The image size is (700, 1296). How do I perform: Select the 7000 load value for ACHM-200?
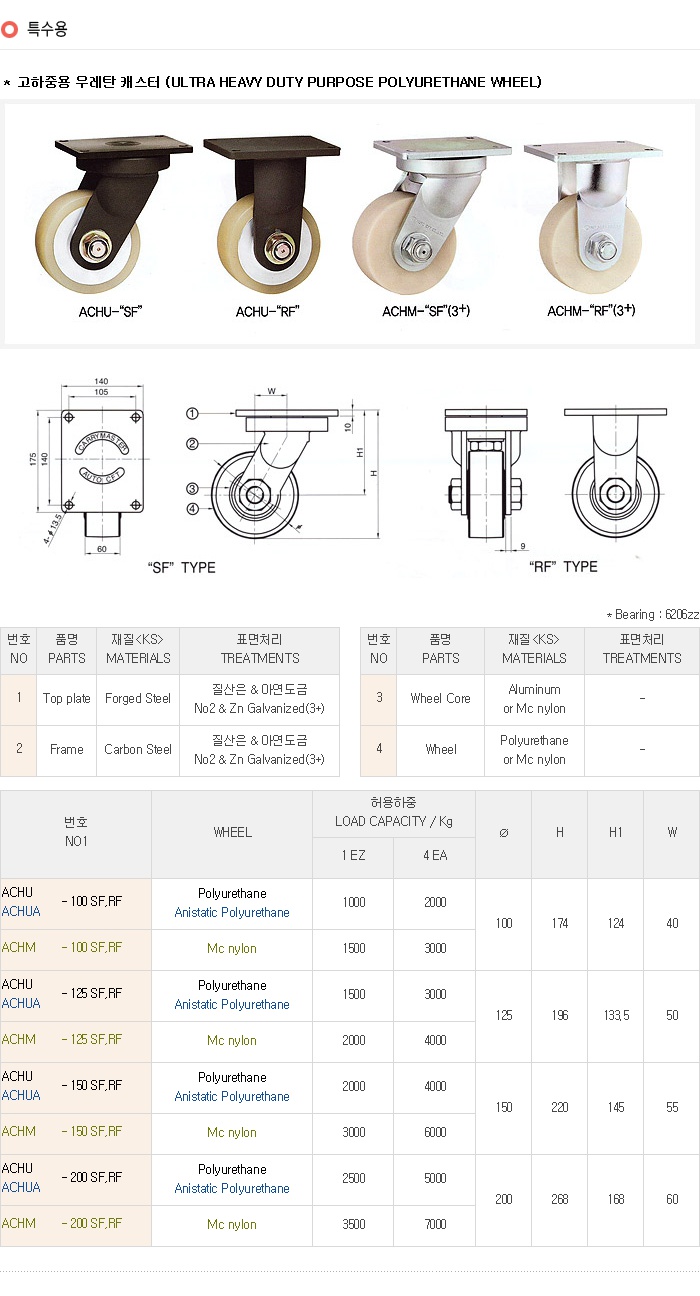(x=435, y=1225)
